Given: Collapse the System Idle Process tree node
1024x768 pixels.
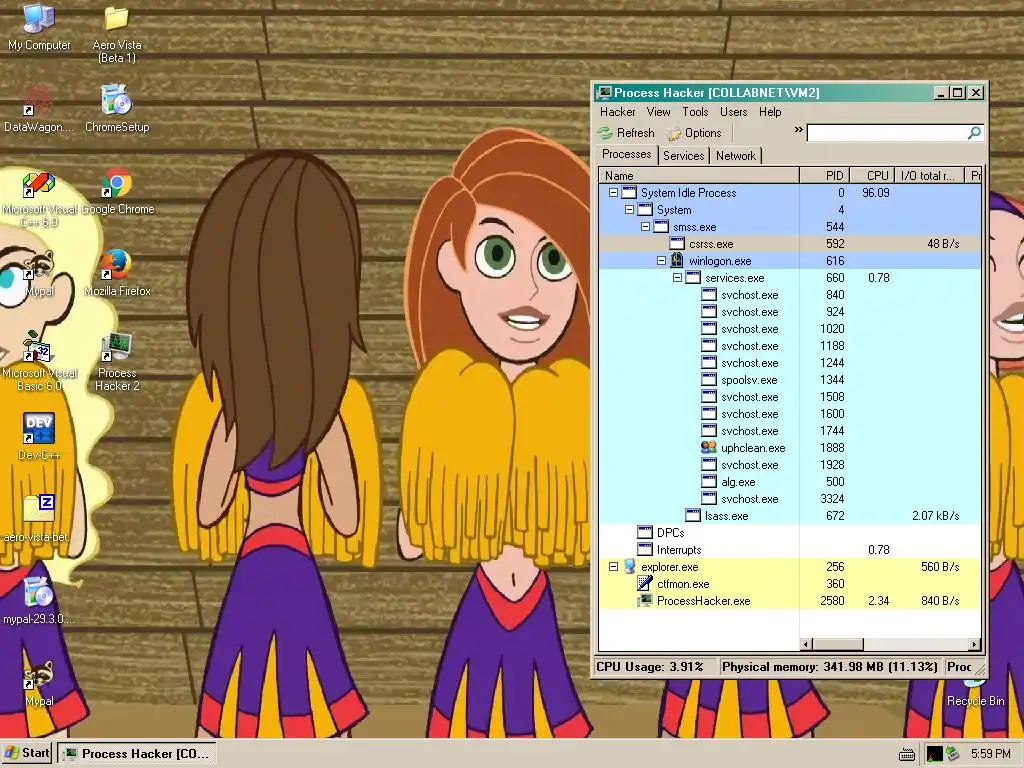Looking at the screenshot, I should pyautogui.click(x=613, y=193).
